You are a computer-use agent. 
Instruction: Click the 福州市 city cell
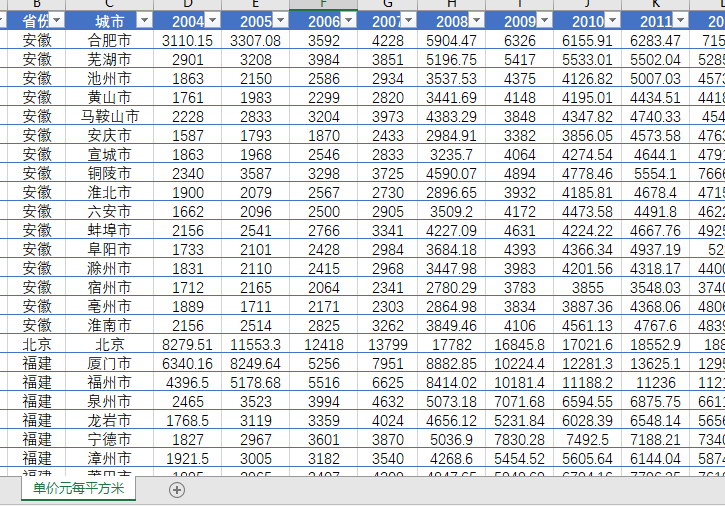110,382
